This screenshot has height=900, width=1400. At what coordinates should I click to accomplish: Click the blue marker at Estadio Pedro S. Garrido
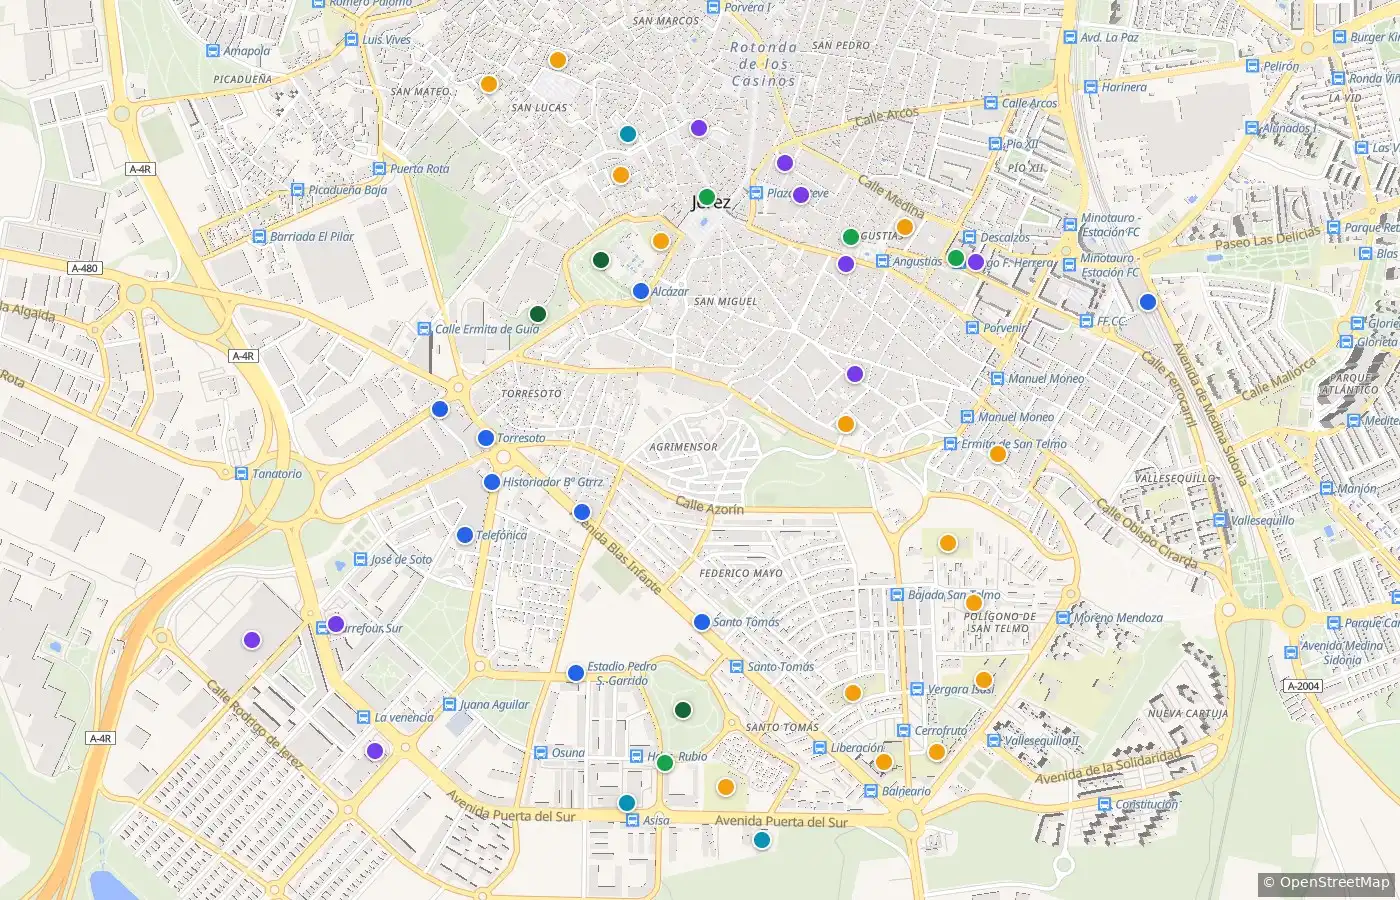click(575, 673)
